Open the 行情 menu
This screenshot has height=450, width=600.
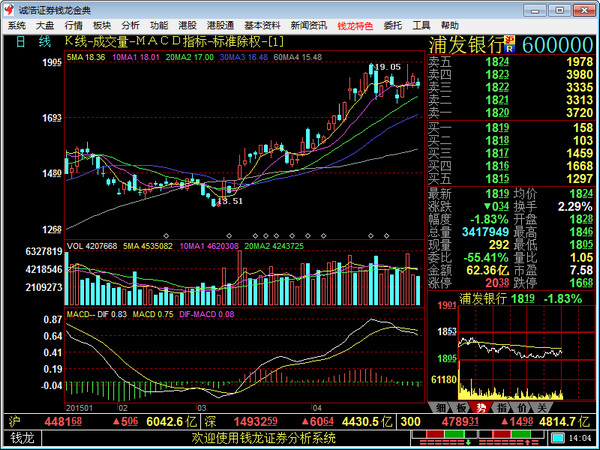(x=73, y=26)
